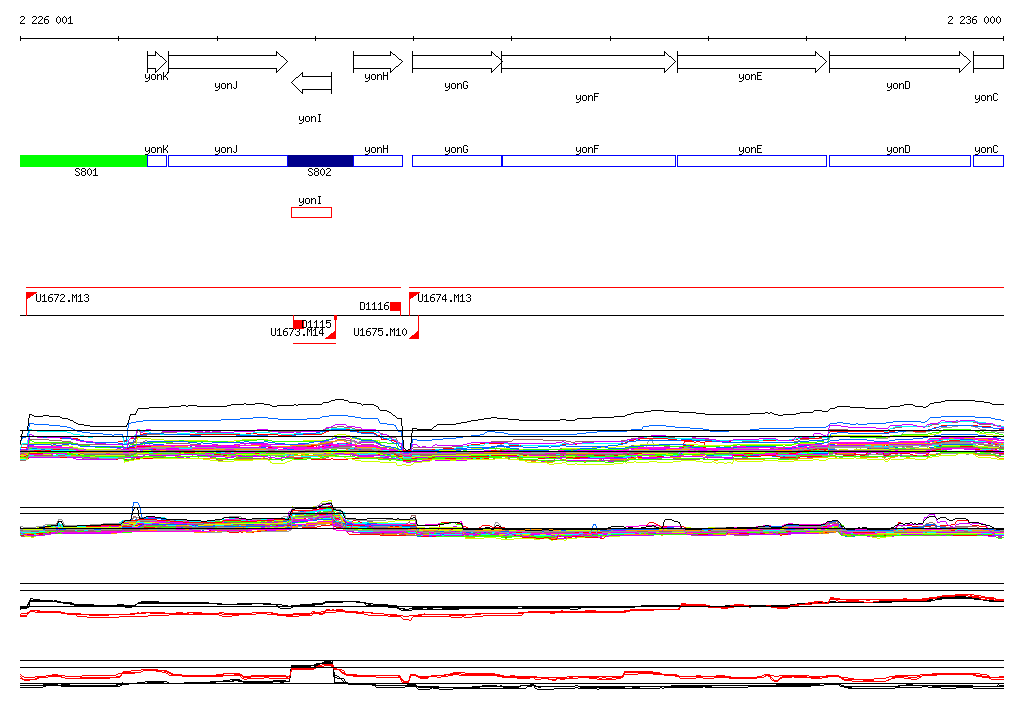The width and height of the screenshot is (1024, 714).
Task: Select the yonH gene arrow
Action: point(378,62)
